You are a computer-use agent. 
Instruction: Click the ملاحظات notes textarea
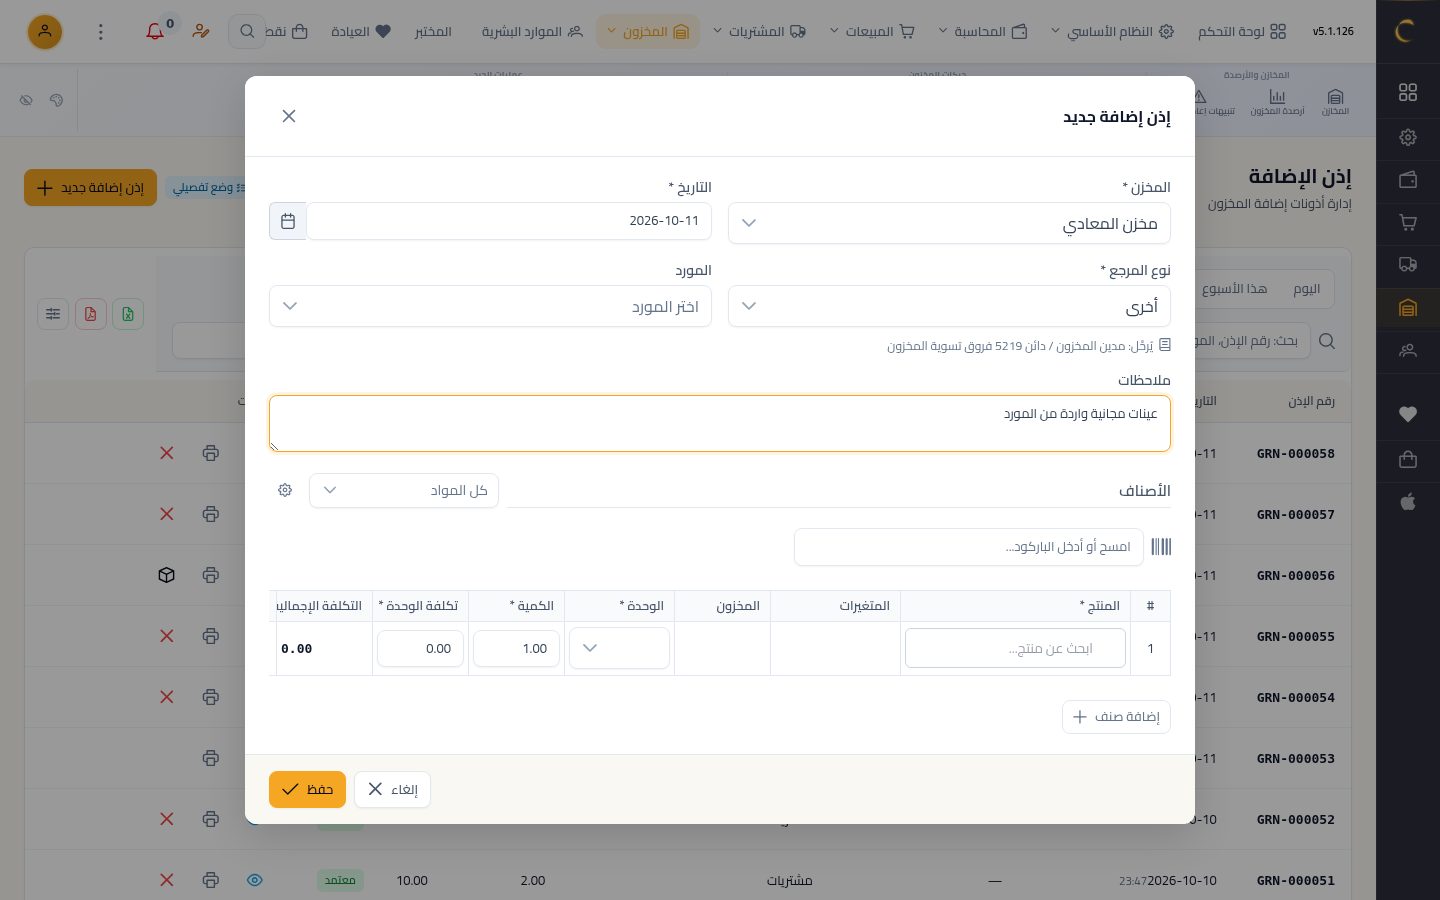(719, 423)
